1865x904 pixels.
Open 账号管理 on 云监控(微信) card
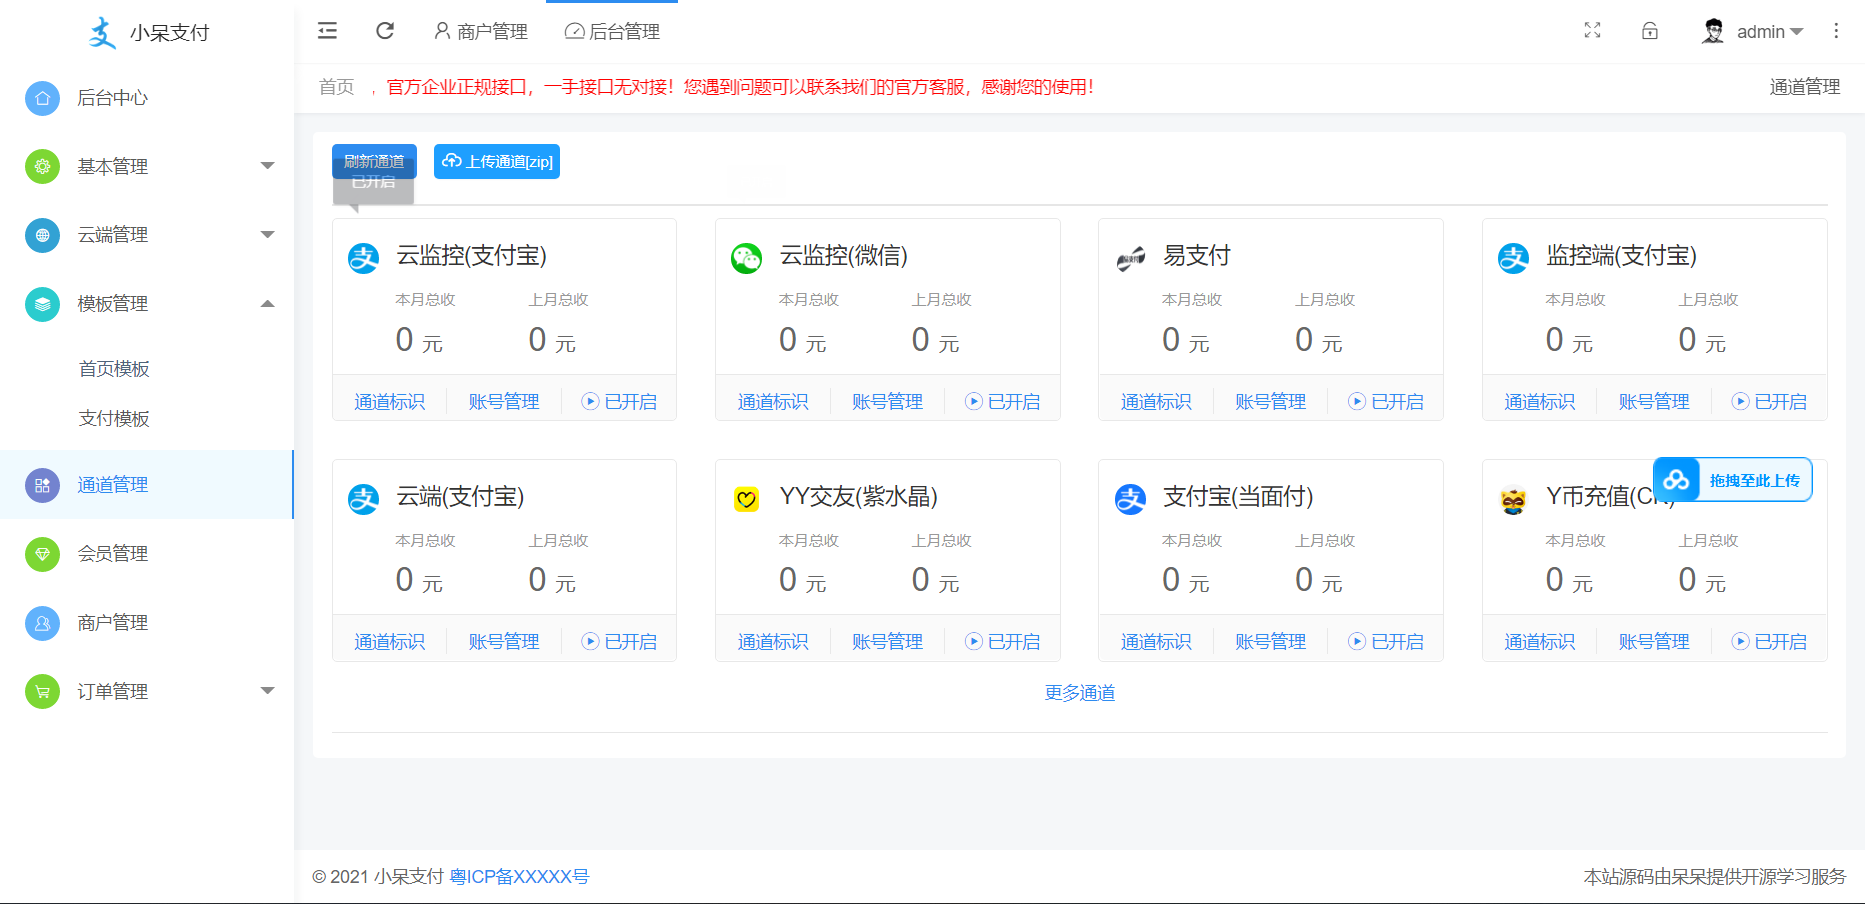point(887,401)
